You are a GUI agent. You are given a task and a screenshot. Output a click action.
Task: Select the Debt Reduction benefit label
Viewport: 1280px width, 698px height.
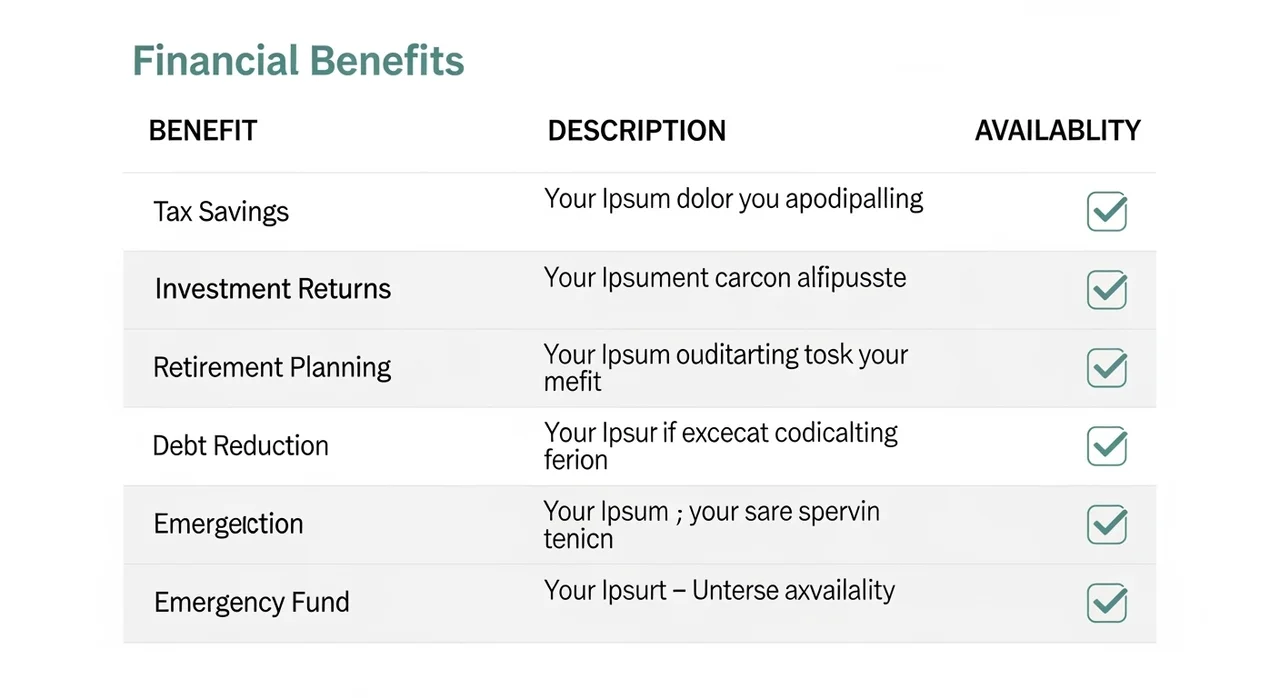pyautogui.click(x=240, y=446)
